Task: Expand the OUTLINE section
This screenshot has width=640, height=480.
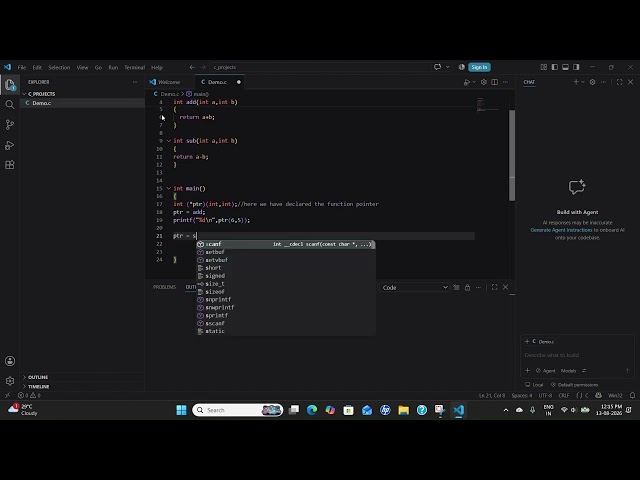Action: (24, 377)
